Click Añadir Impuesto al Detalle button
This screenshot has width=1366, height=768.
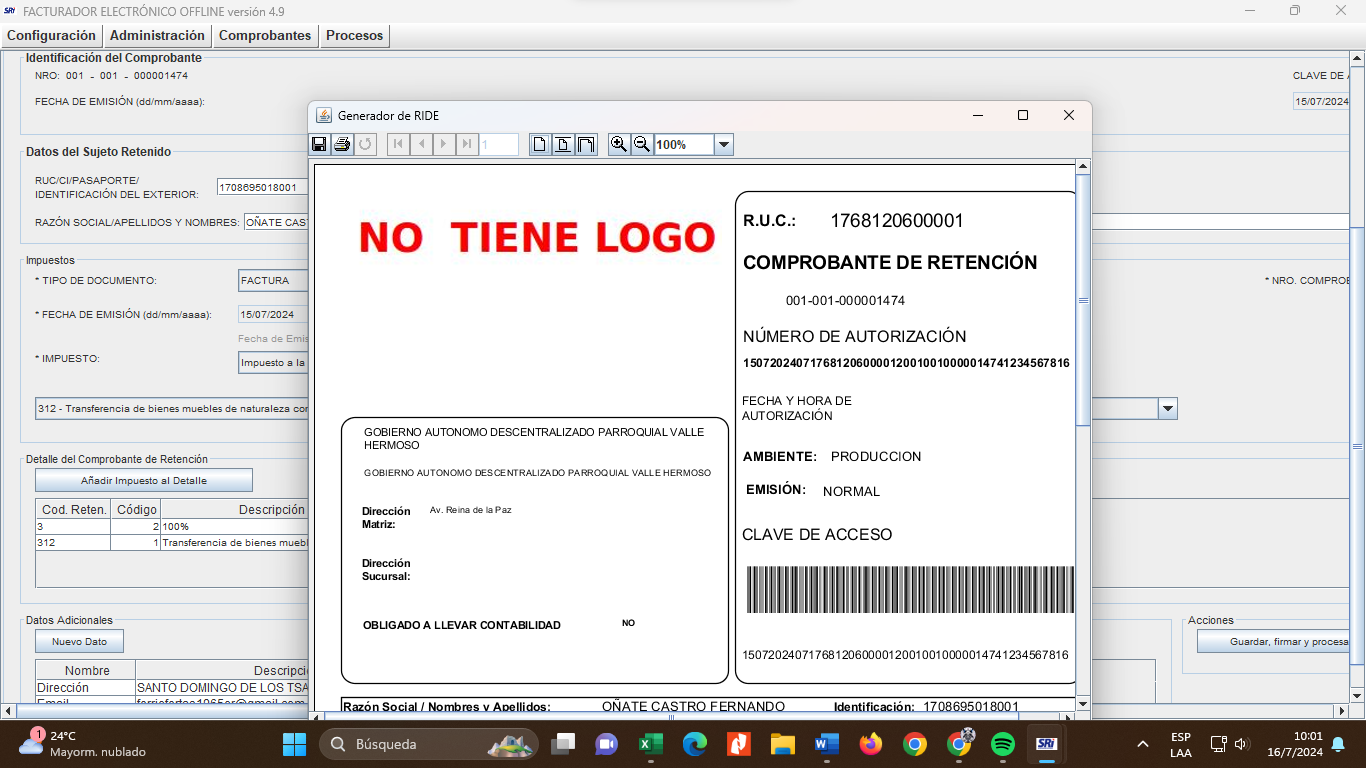coord(144,481)
